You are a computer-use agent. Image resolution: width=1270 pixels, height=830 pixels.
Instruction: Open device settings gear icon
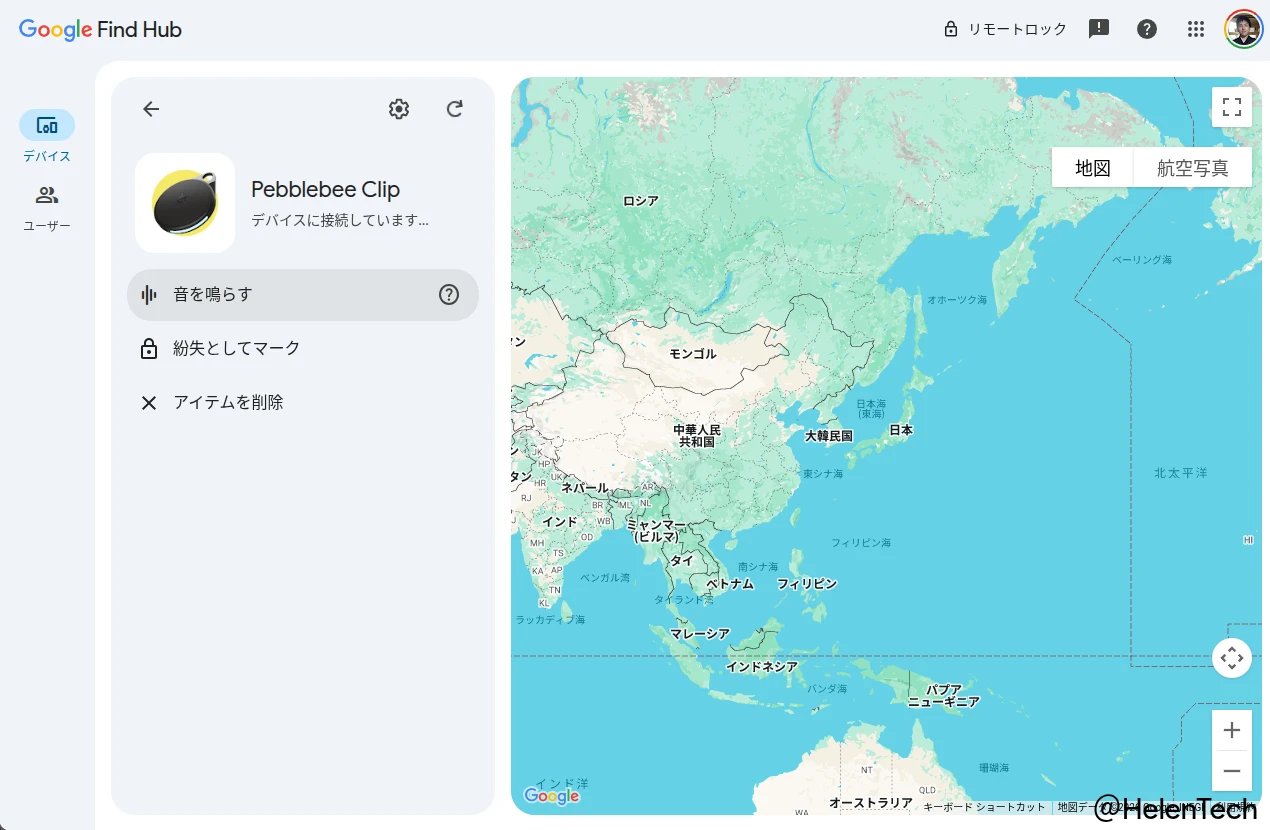click(399, 109)
